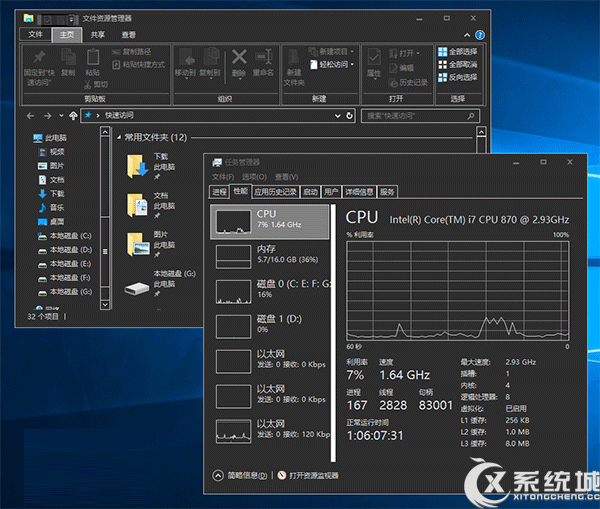
Task: Select Local Disk (E:) in navigation pane
Action: pyautogui.click(x=65, y=264)
